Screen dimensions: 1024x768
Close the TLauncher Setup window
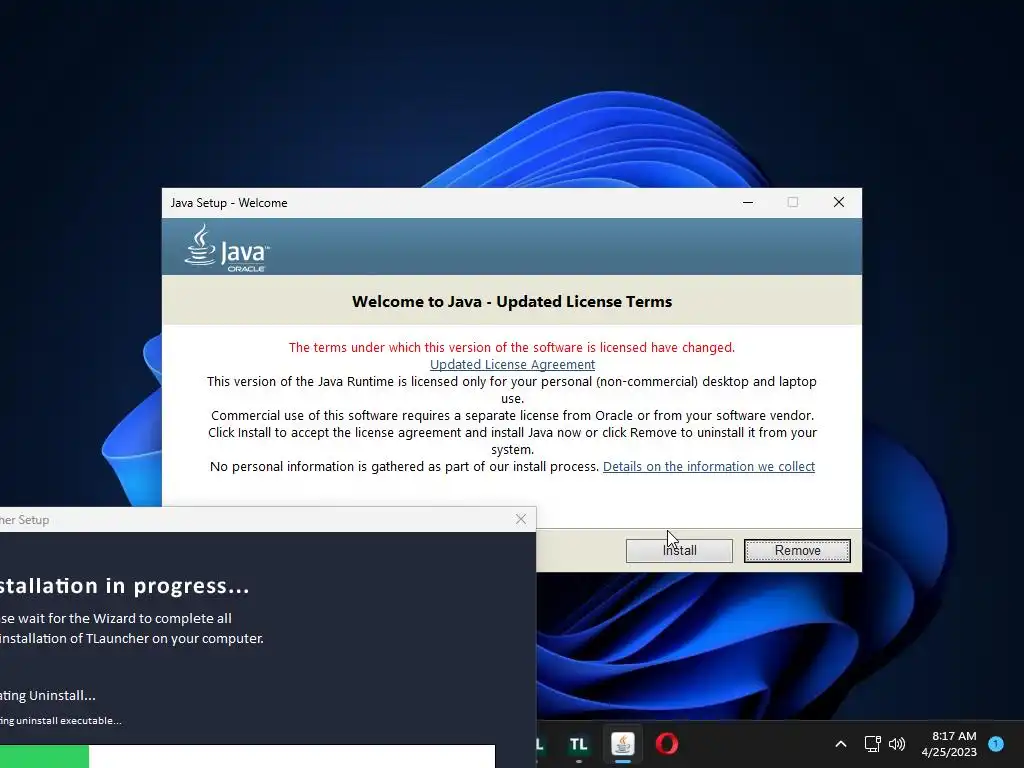point(520,519)
